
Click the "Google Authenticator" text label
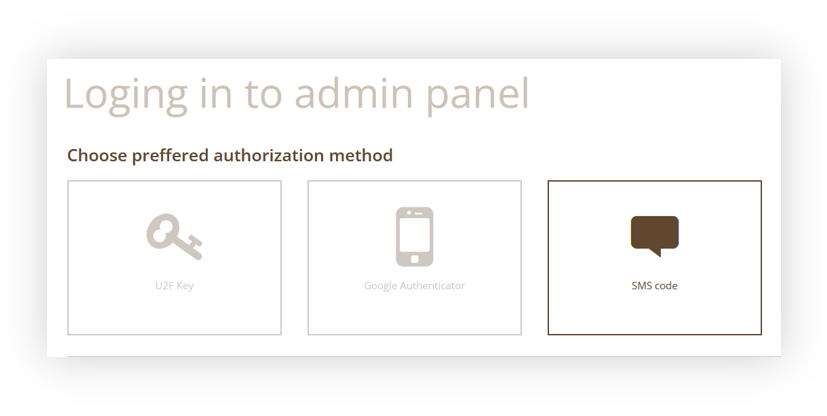pos(415,286)
